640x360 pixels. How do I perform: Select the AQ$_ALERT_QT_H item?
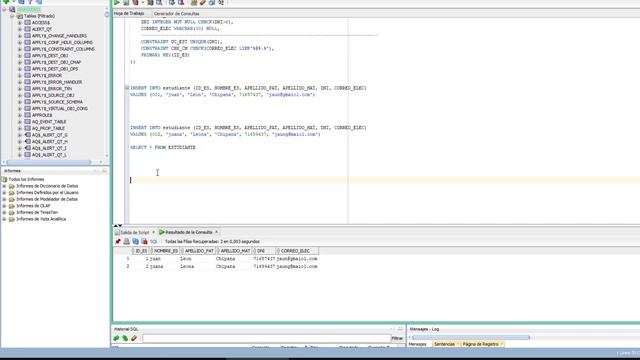point(50,142)
